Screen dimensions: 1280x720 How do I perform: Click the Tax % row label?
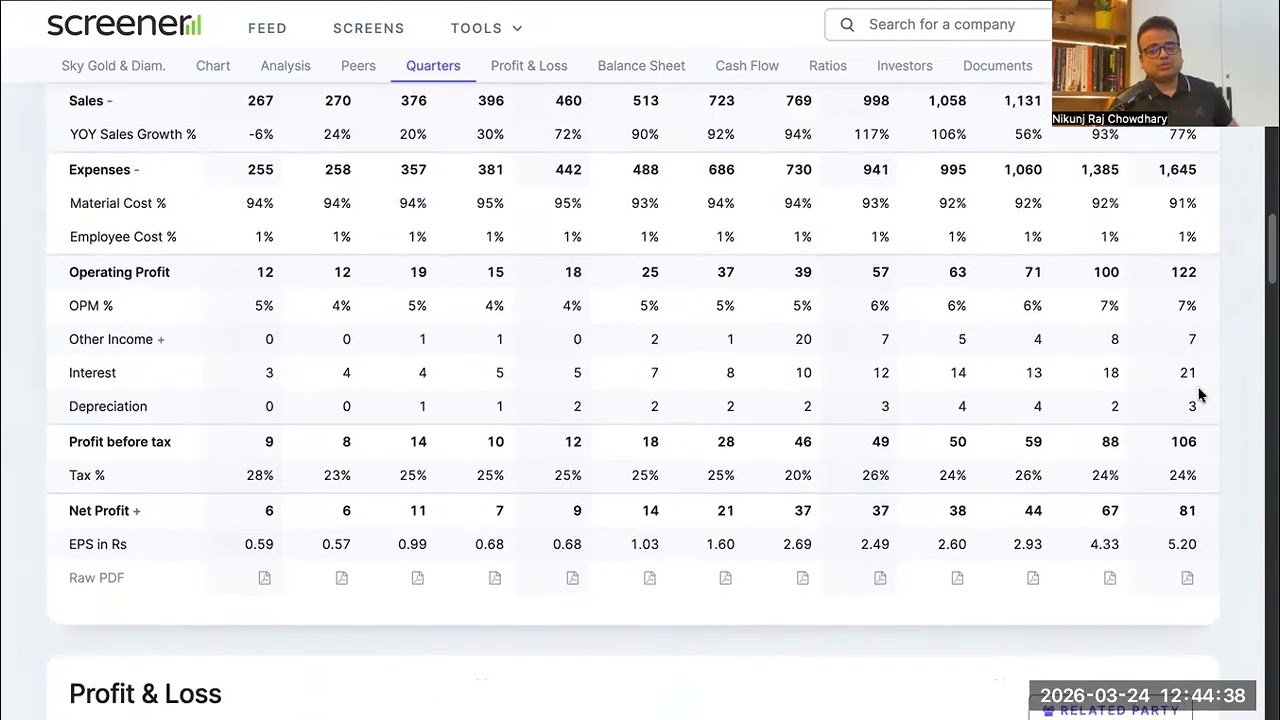coord(87,476)
